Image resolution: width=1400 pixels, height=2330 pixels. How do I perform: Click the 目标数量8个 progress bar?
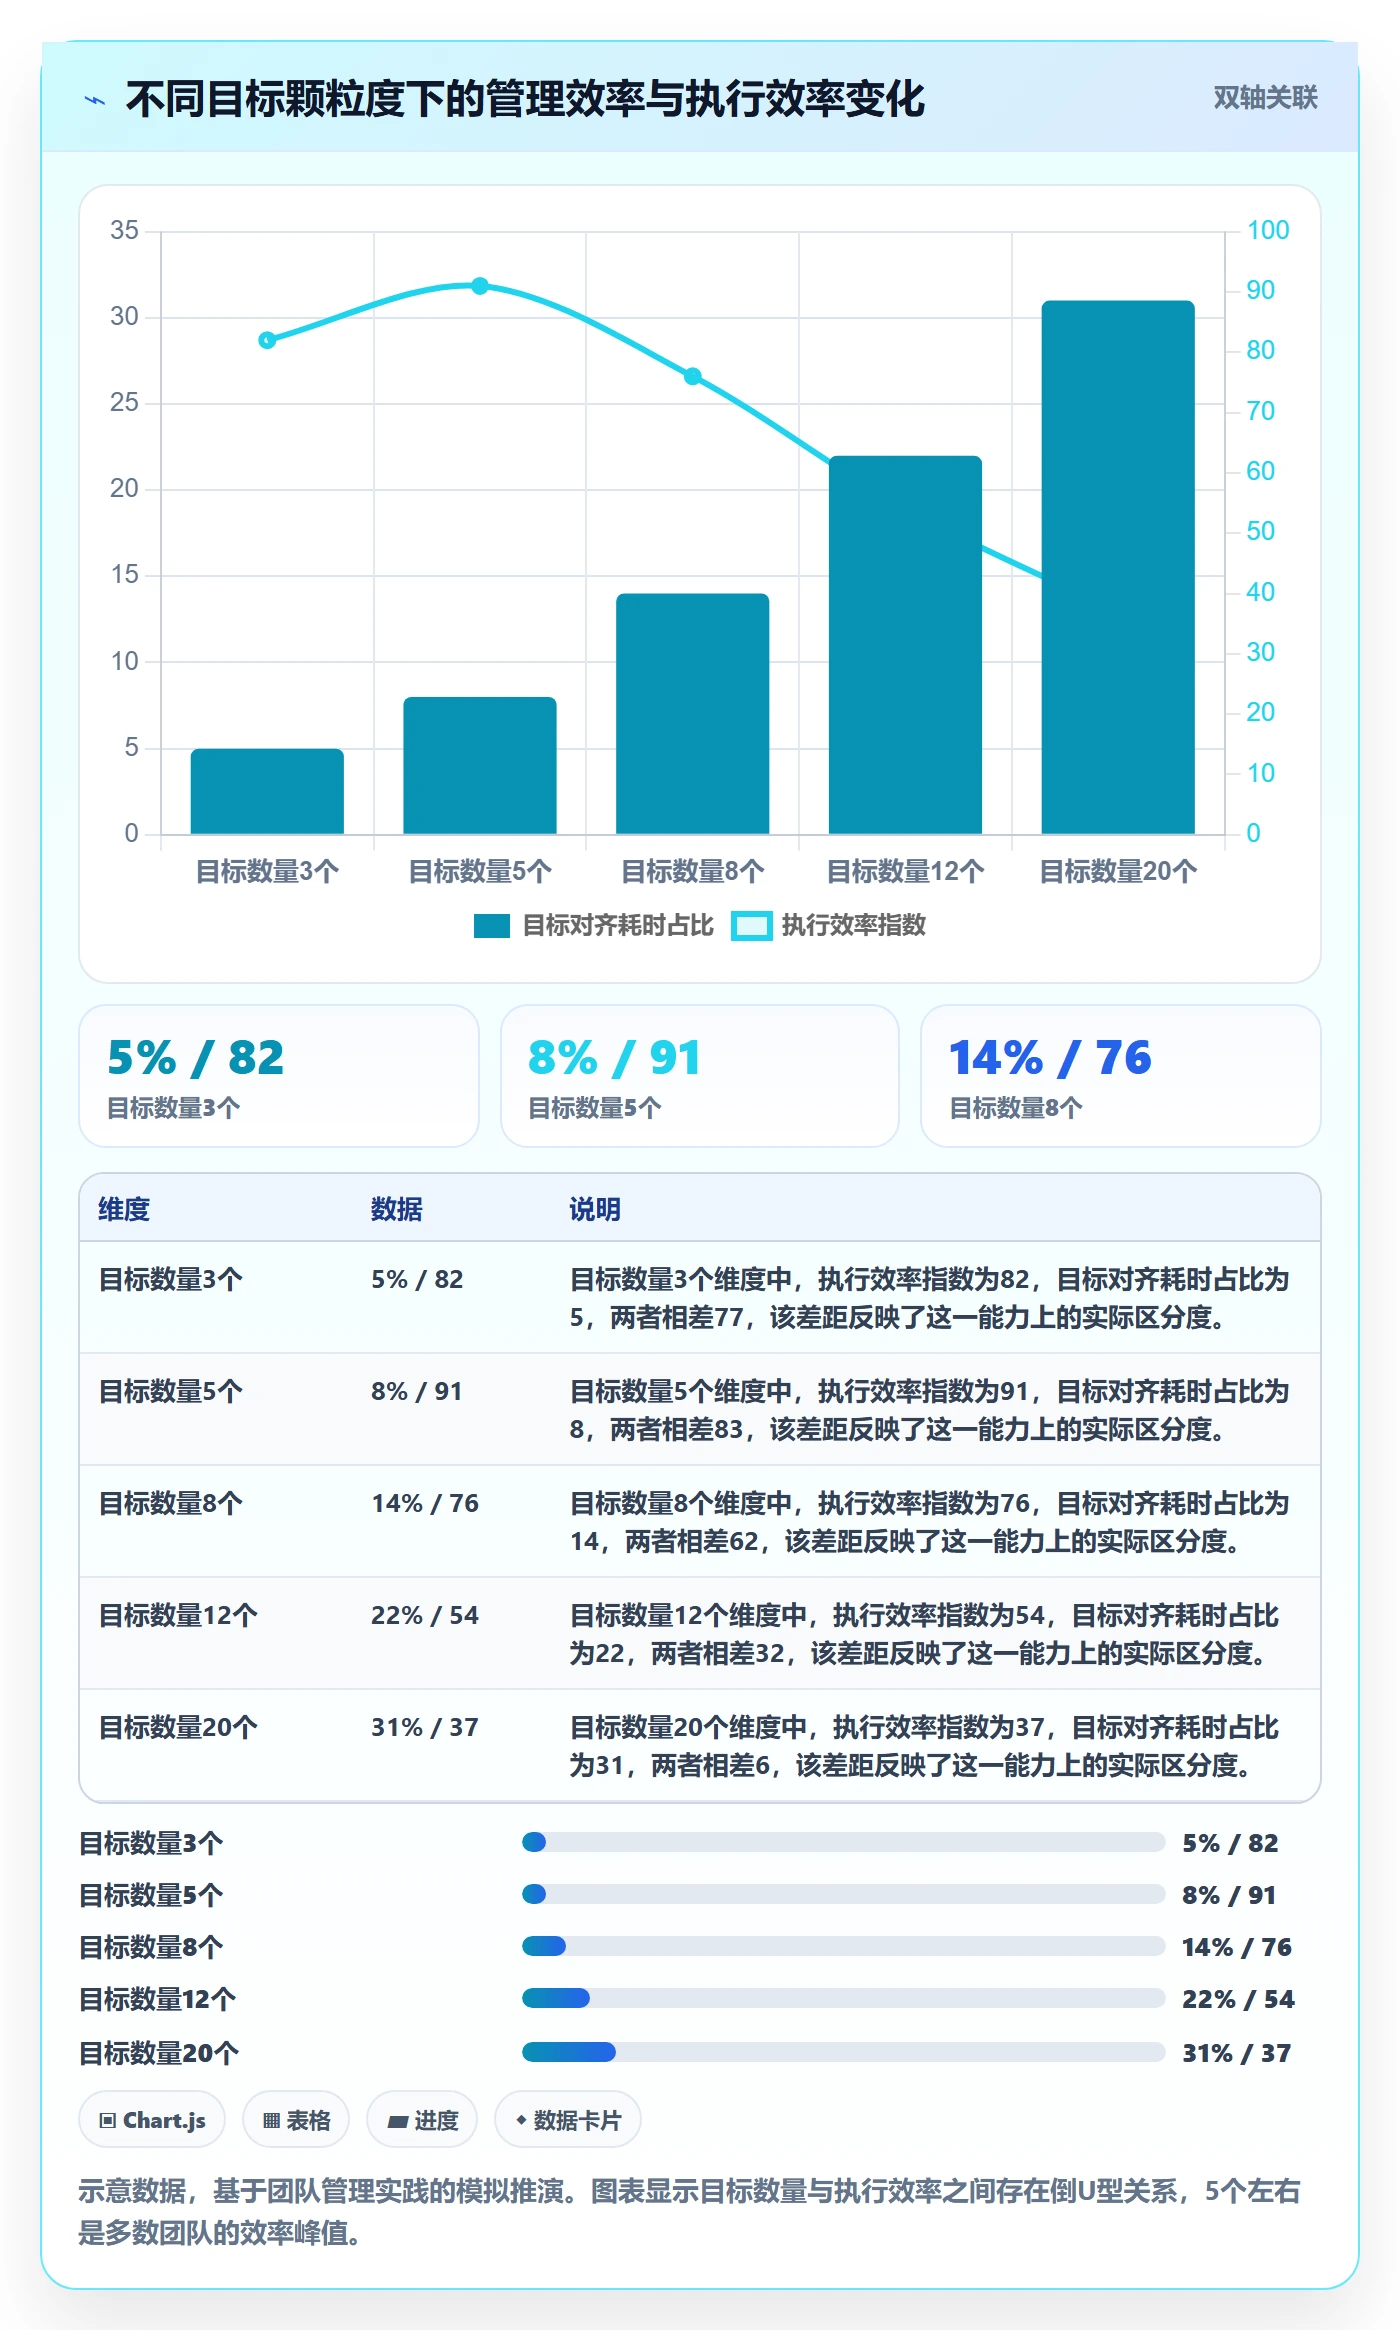(843, 1946)
